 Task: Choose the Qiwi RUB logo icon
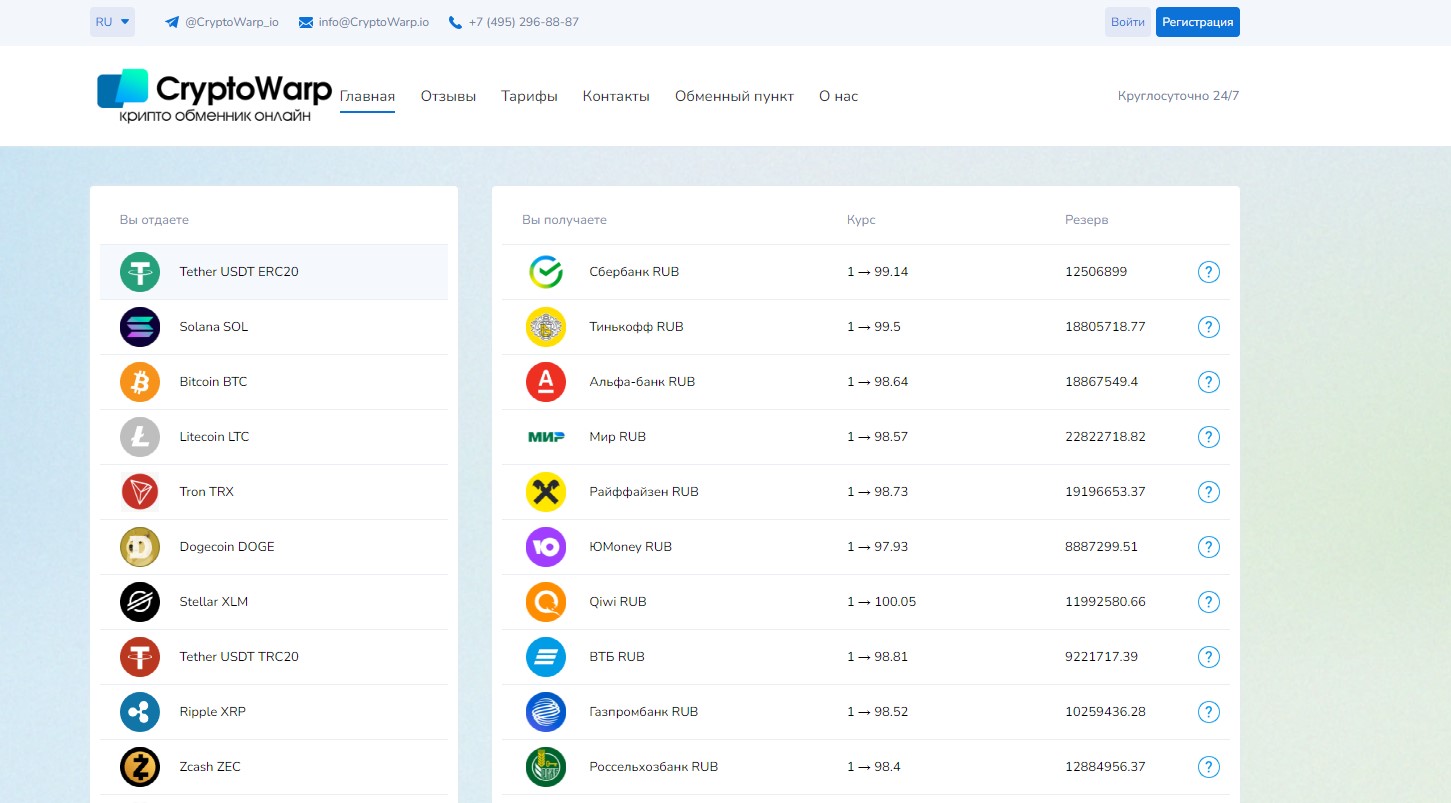[x=546, y=602]
